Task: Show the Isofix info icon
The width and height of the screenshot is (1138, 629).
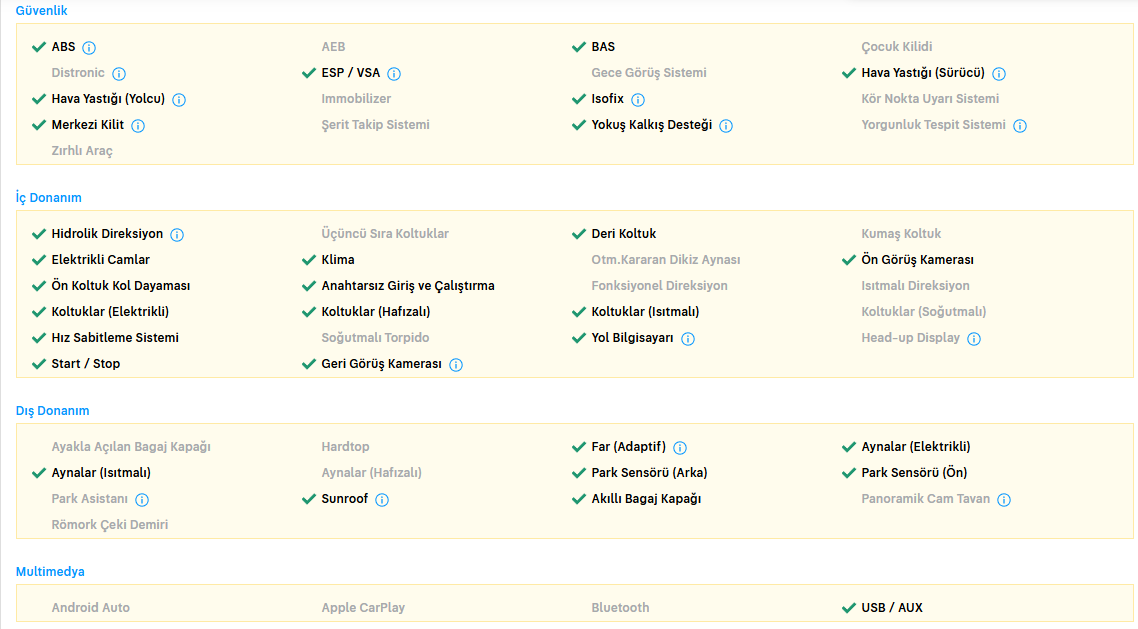Action: point(638,100)
